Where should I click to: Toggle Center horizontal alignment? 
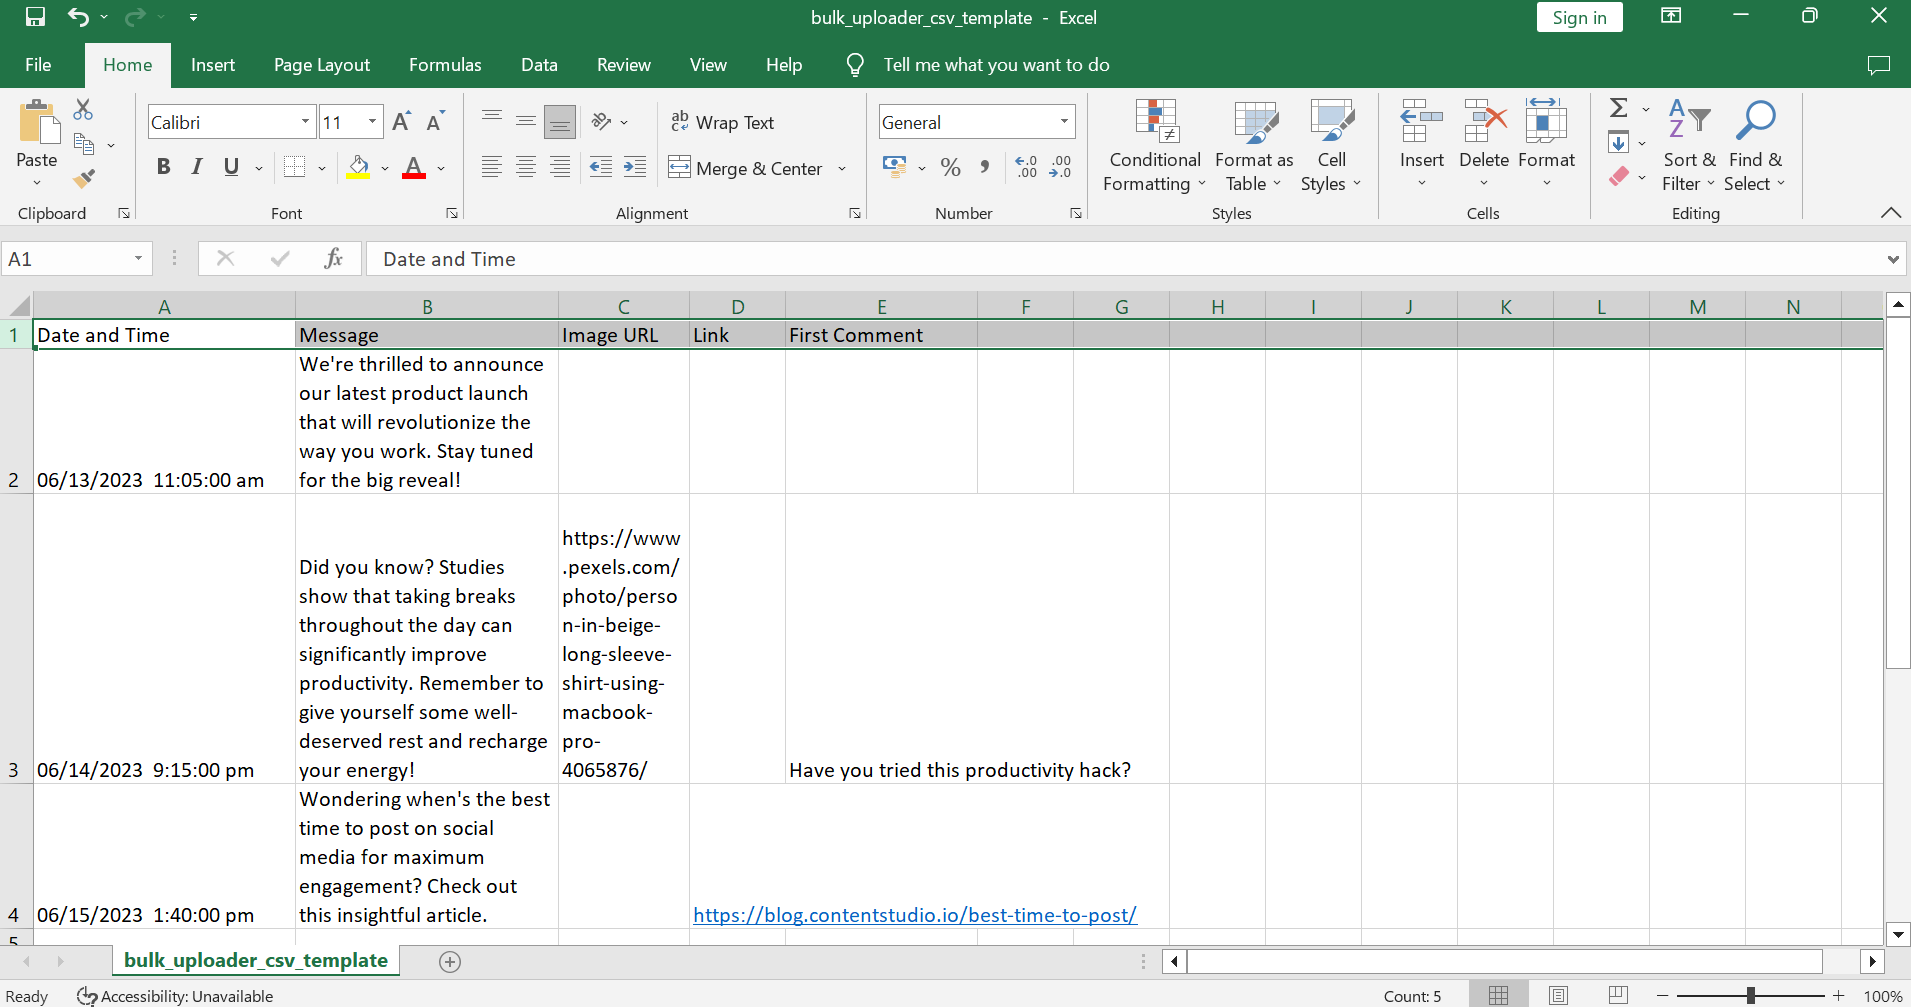pos(526,168)
